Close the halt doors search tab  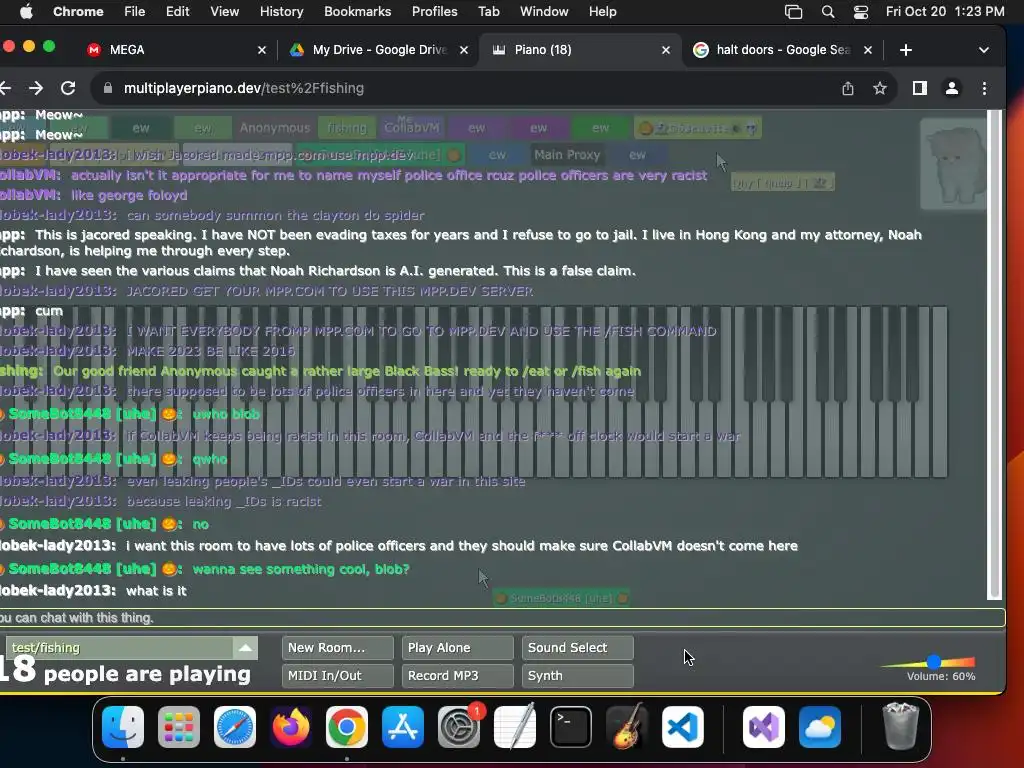tap(868, 50)
